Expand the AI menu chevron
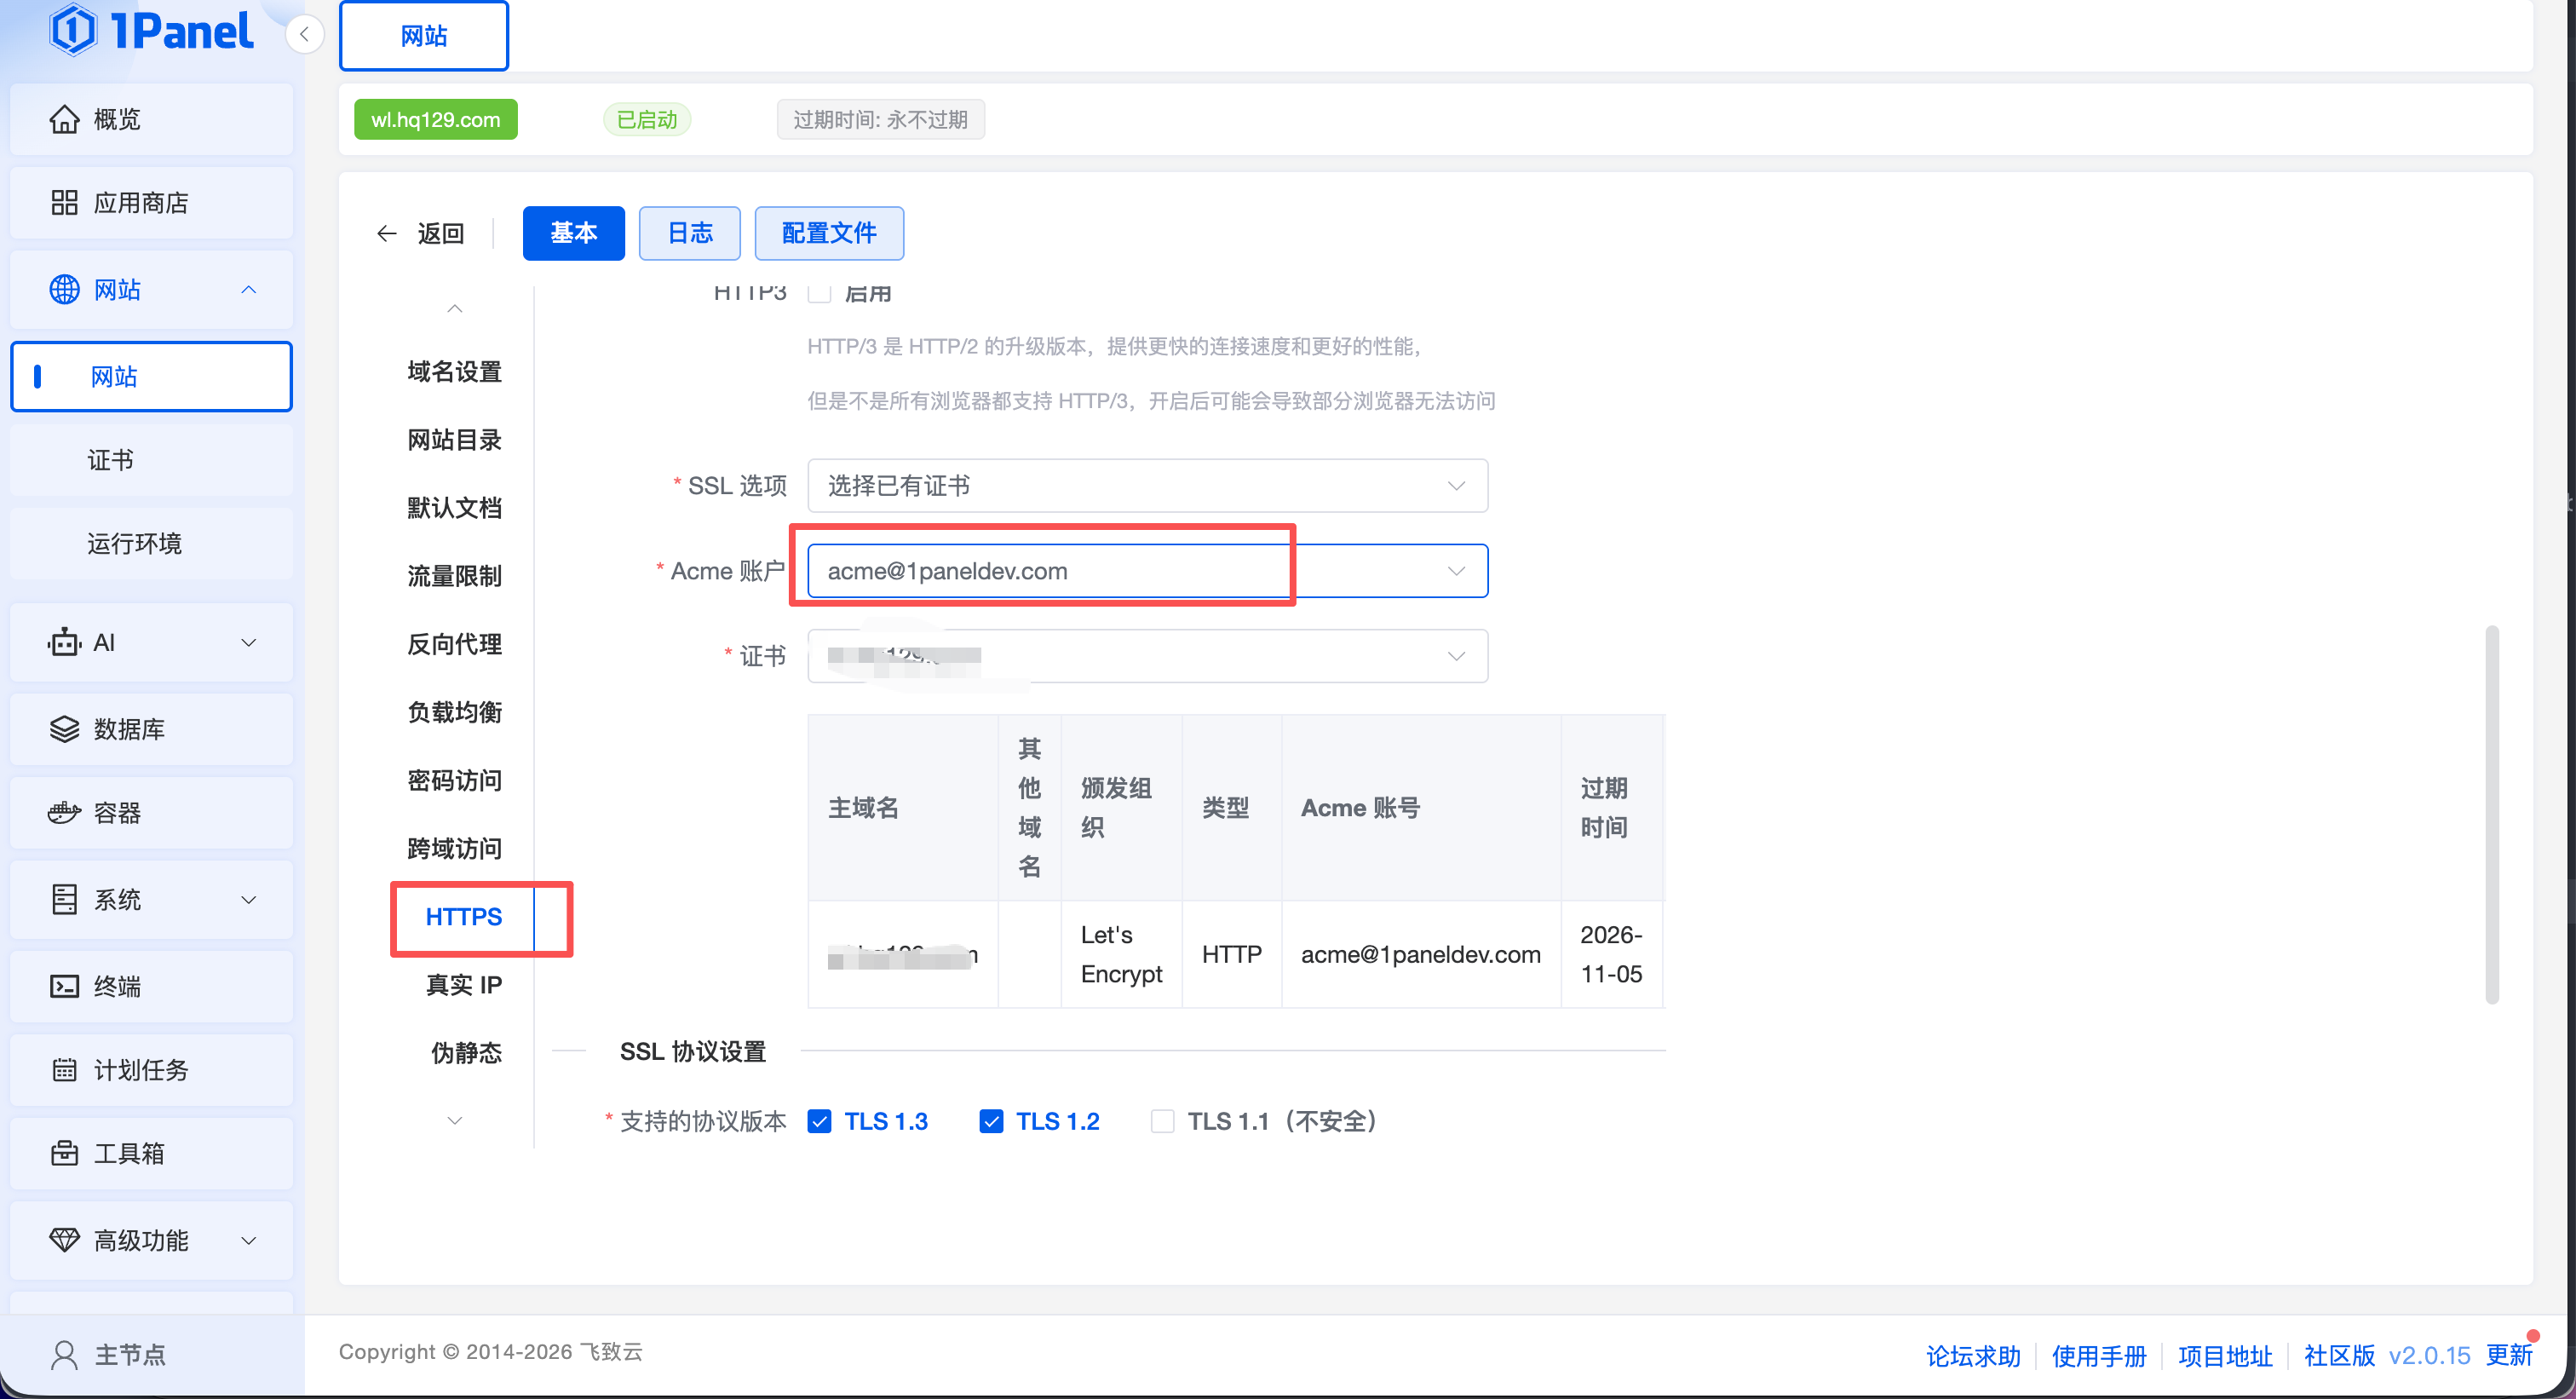 coord(249,642)
